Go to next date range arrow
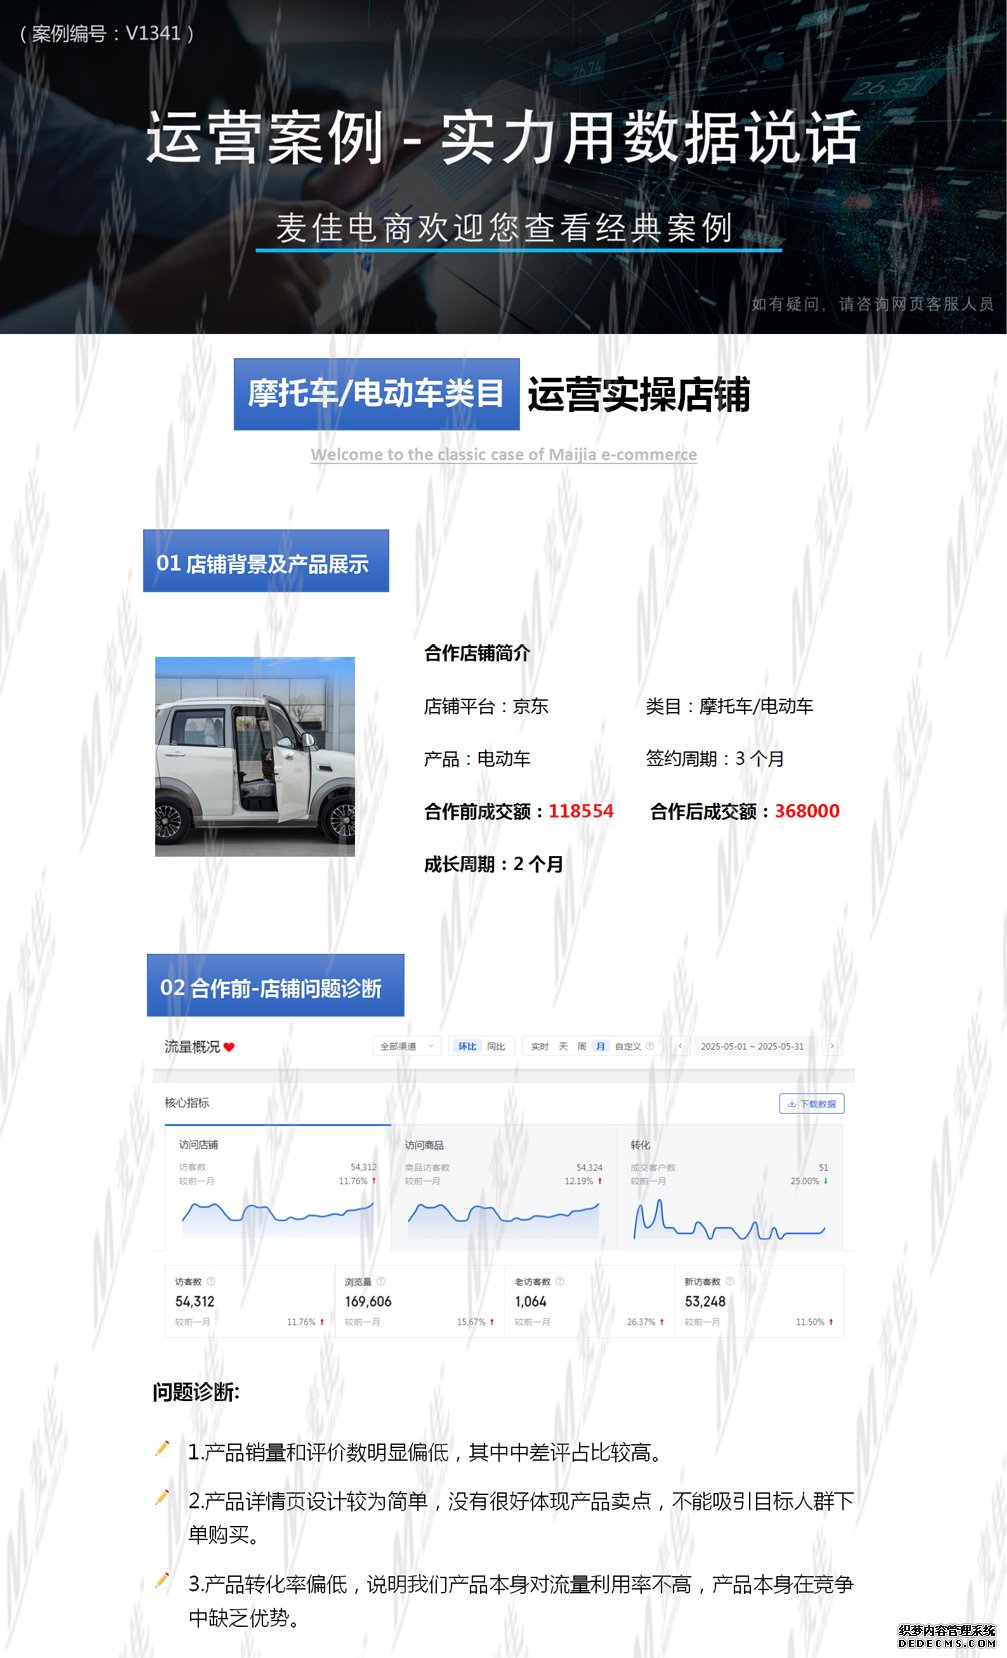1007x1658 pixels. click(x=832, y=1046)
